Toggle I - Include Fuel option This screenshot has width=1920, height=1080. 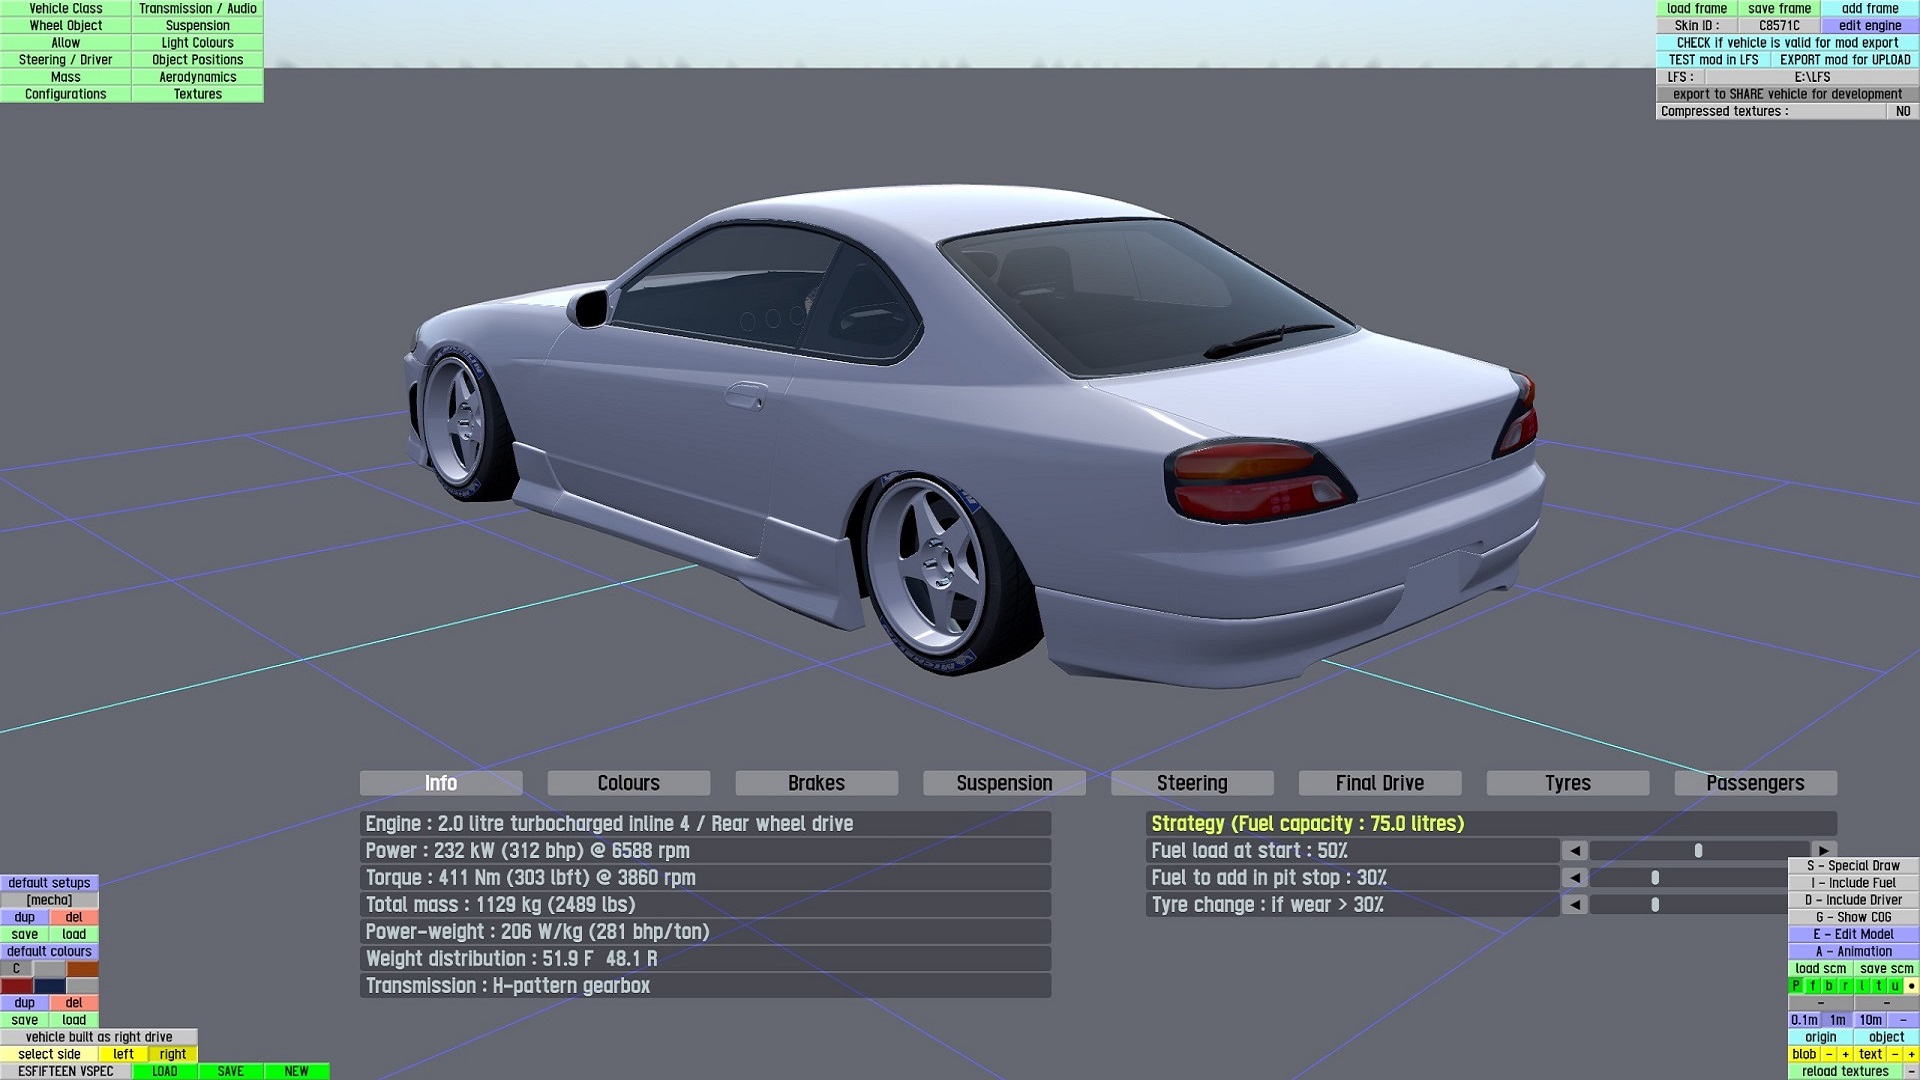(1853, 883)
